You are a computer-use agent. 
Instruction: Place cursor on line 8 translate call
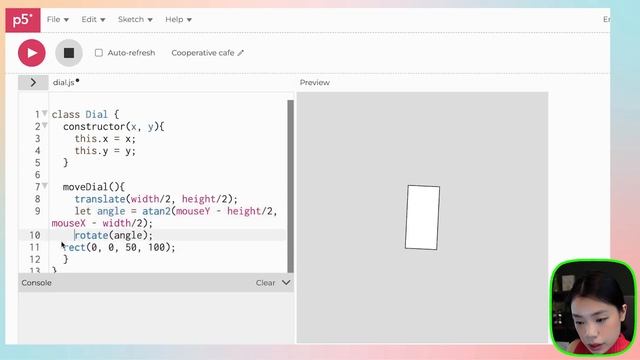[x=156, y=199]
